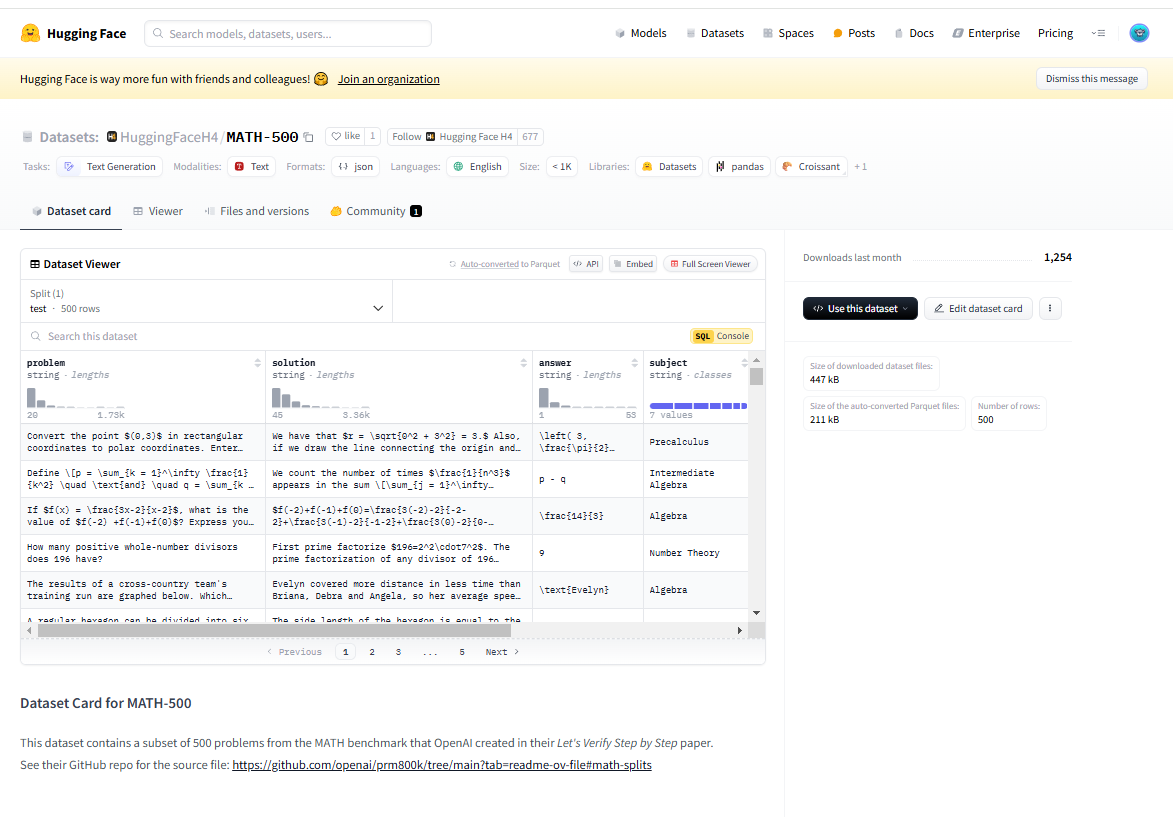Click the pandas library tag
This screenshot has height=817, width=1173.
(739, 166)
